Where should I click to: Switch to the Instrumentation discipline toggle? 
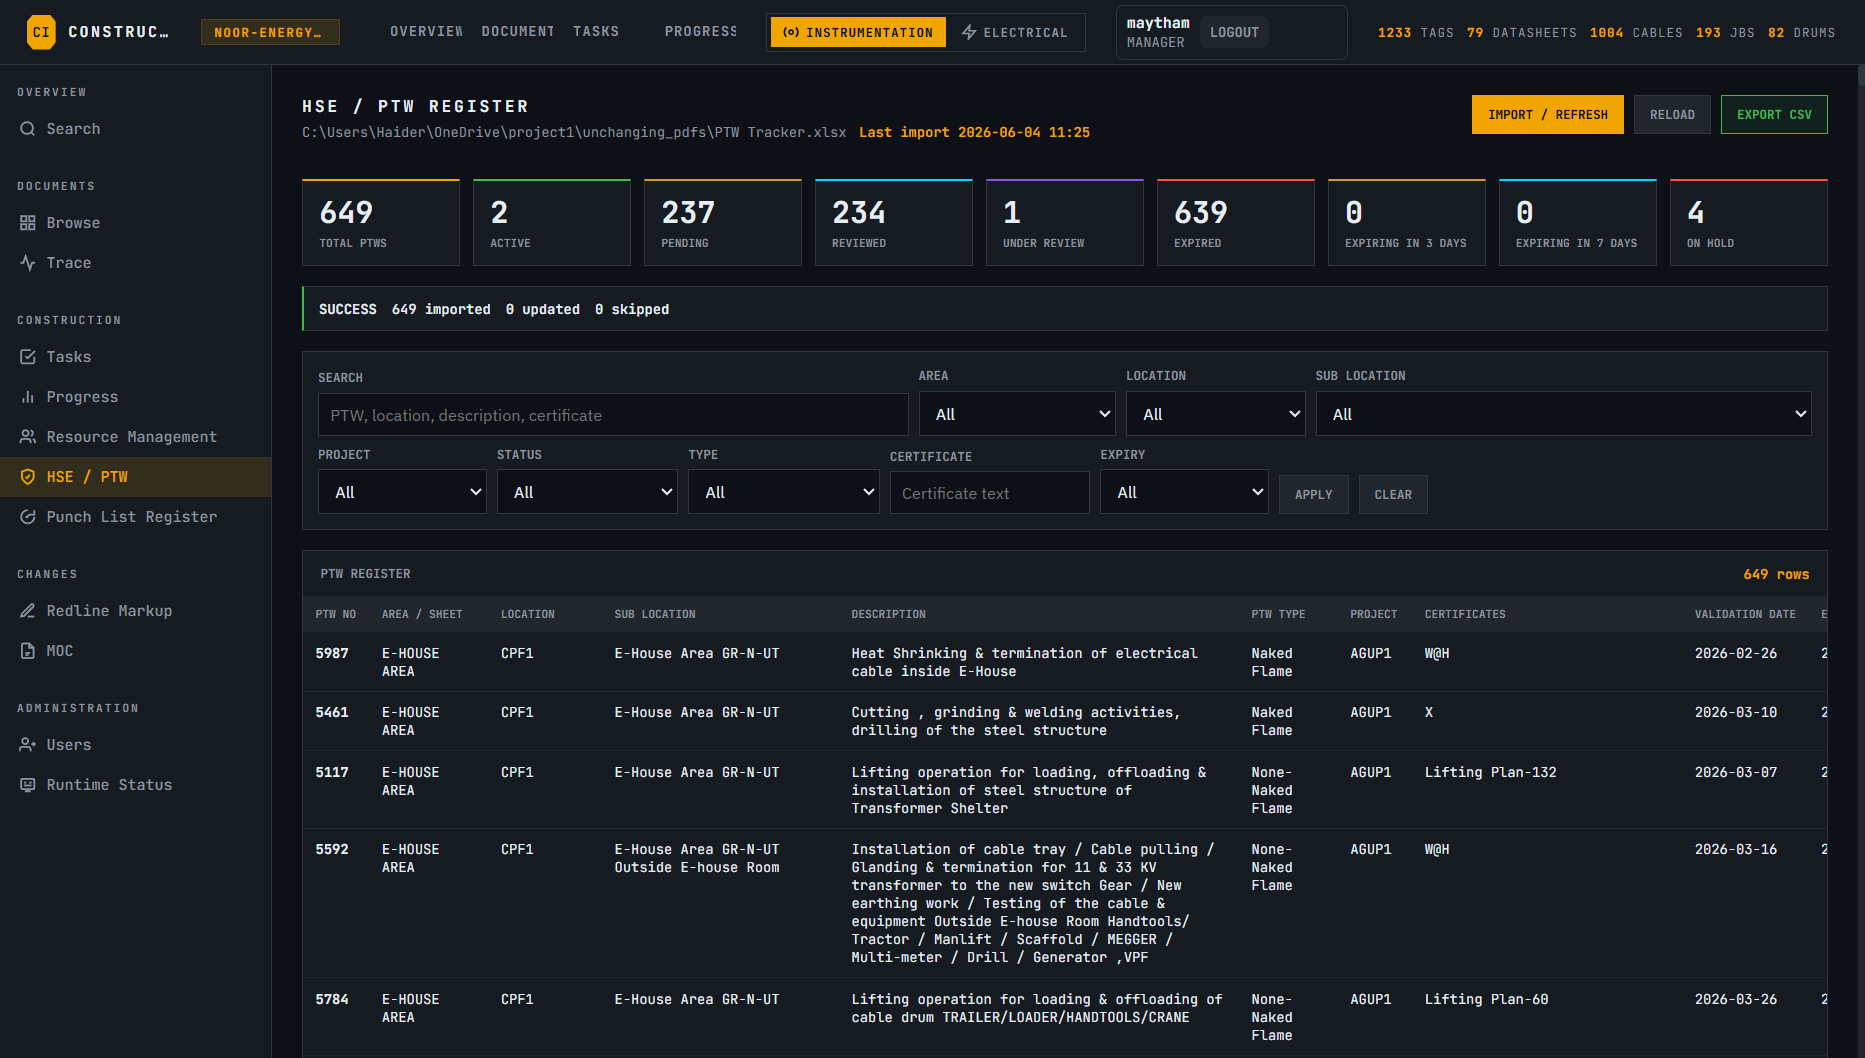point(858,32)
